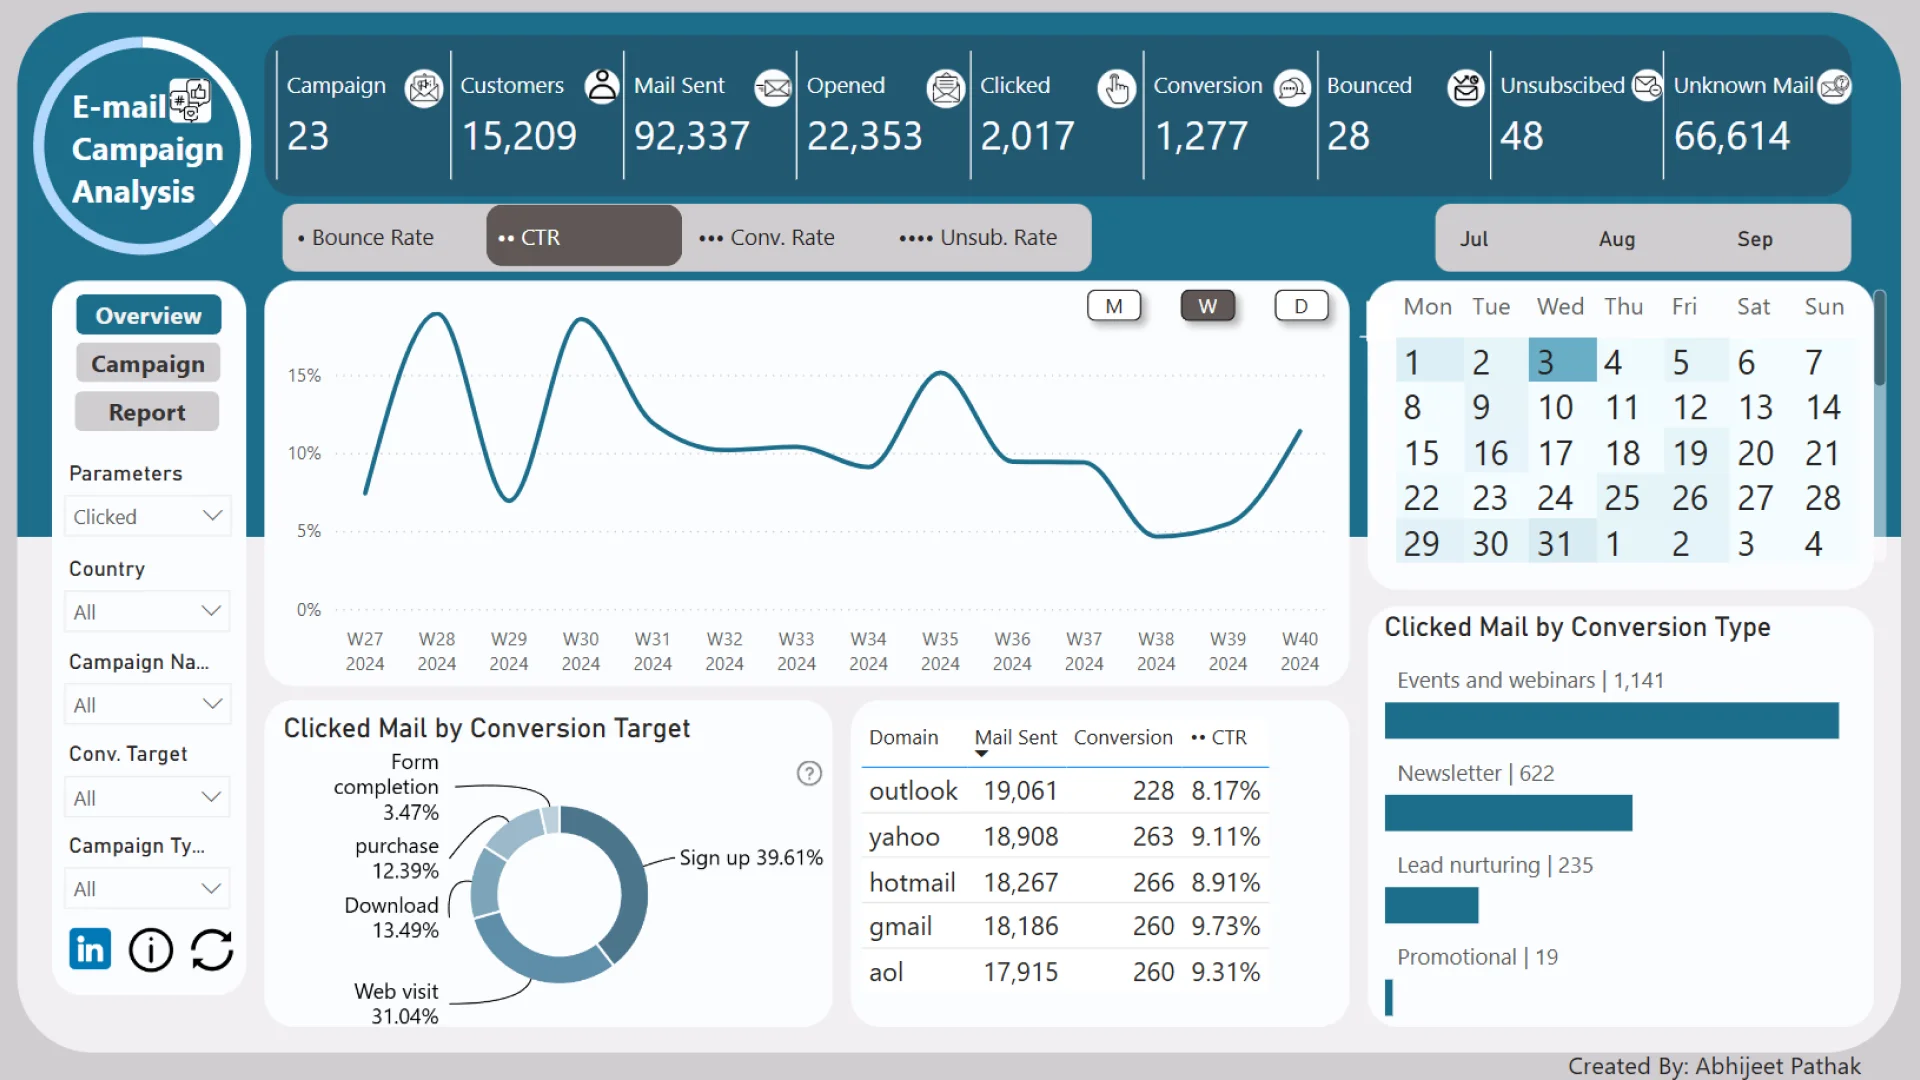The width and height of the screenshot is (1920, 1080).
Task: Click the Lead nurturing bar
Action: 1431,905
